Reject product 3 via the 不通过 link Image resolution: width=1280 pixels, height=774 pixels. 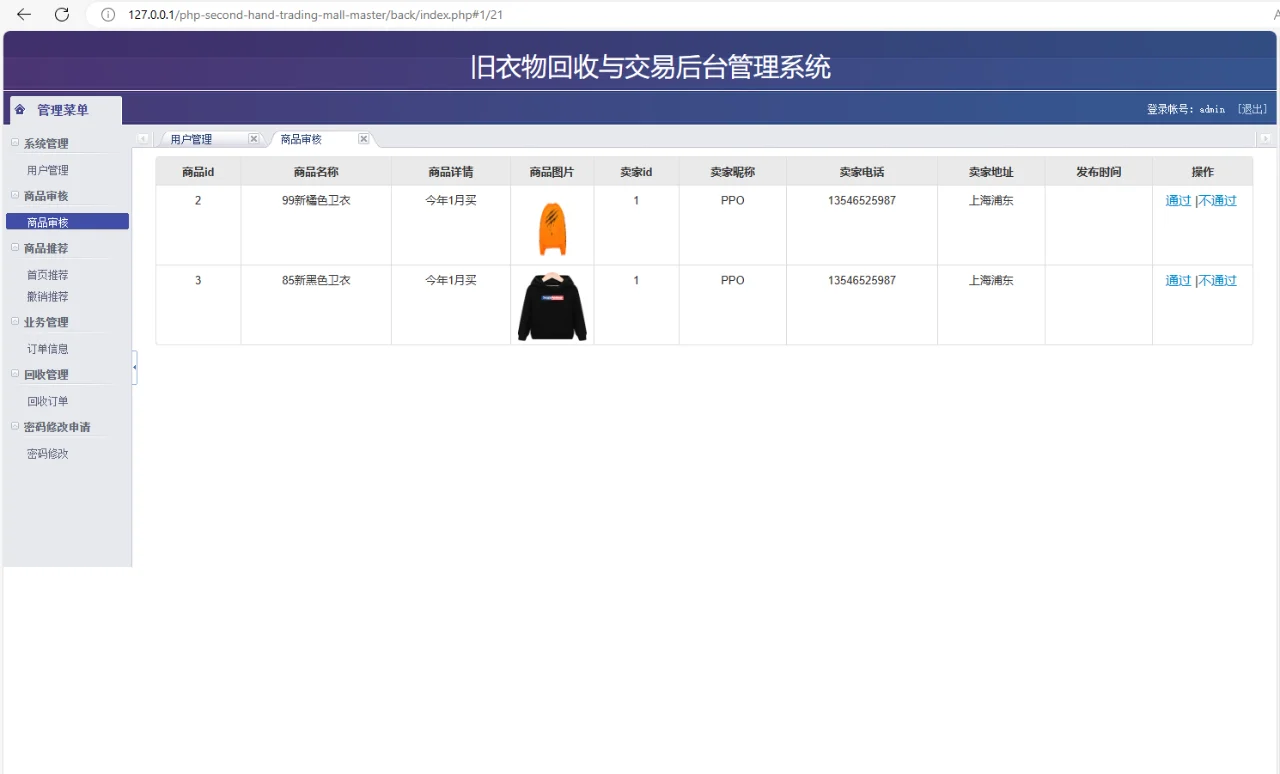pyautogui.click(x=1217, y=280)
